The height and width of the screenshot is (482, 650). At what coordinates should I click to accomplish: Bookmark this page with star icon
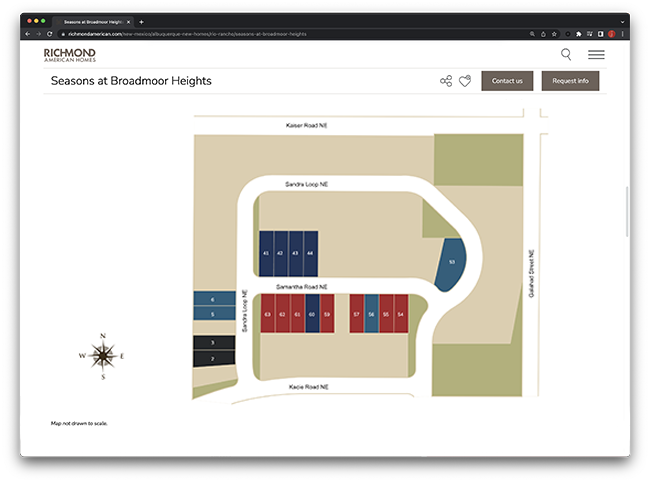click(554, 34)
